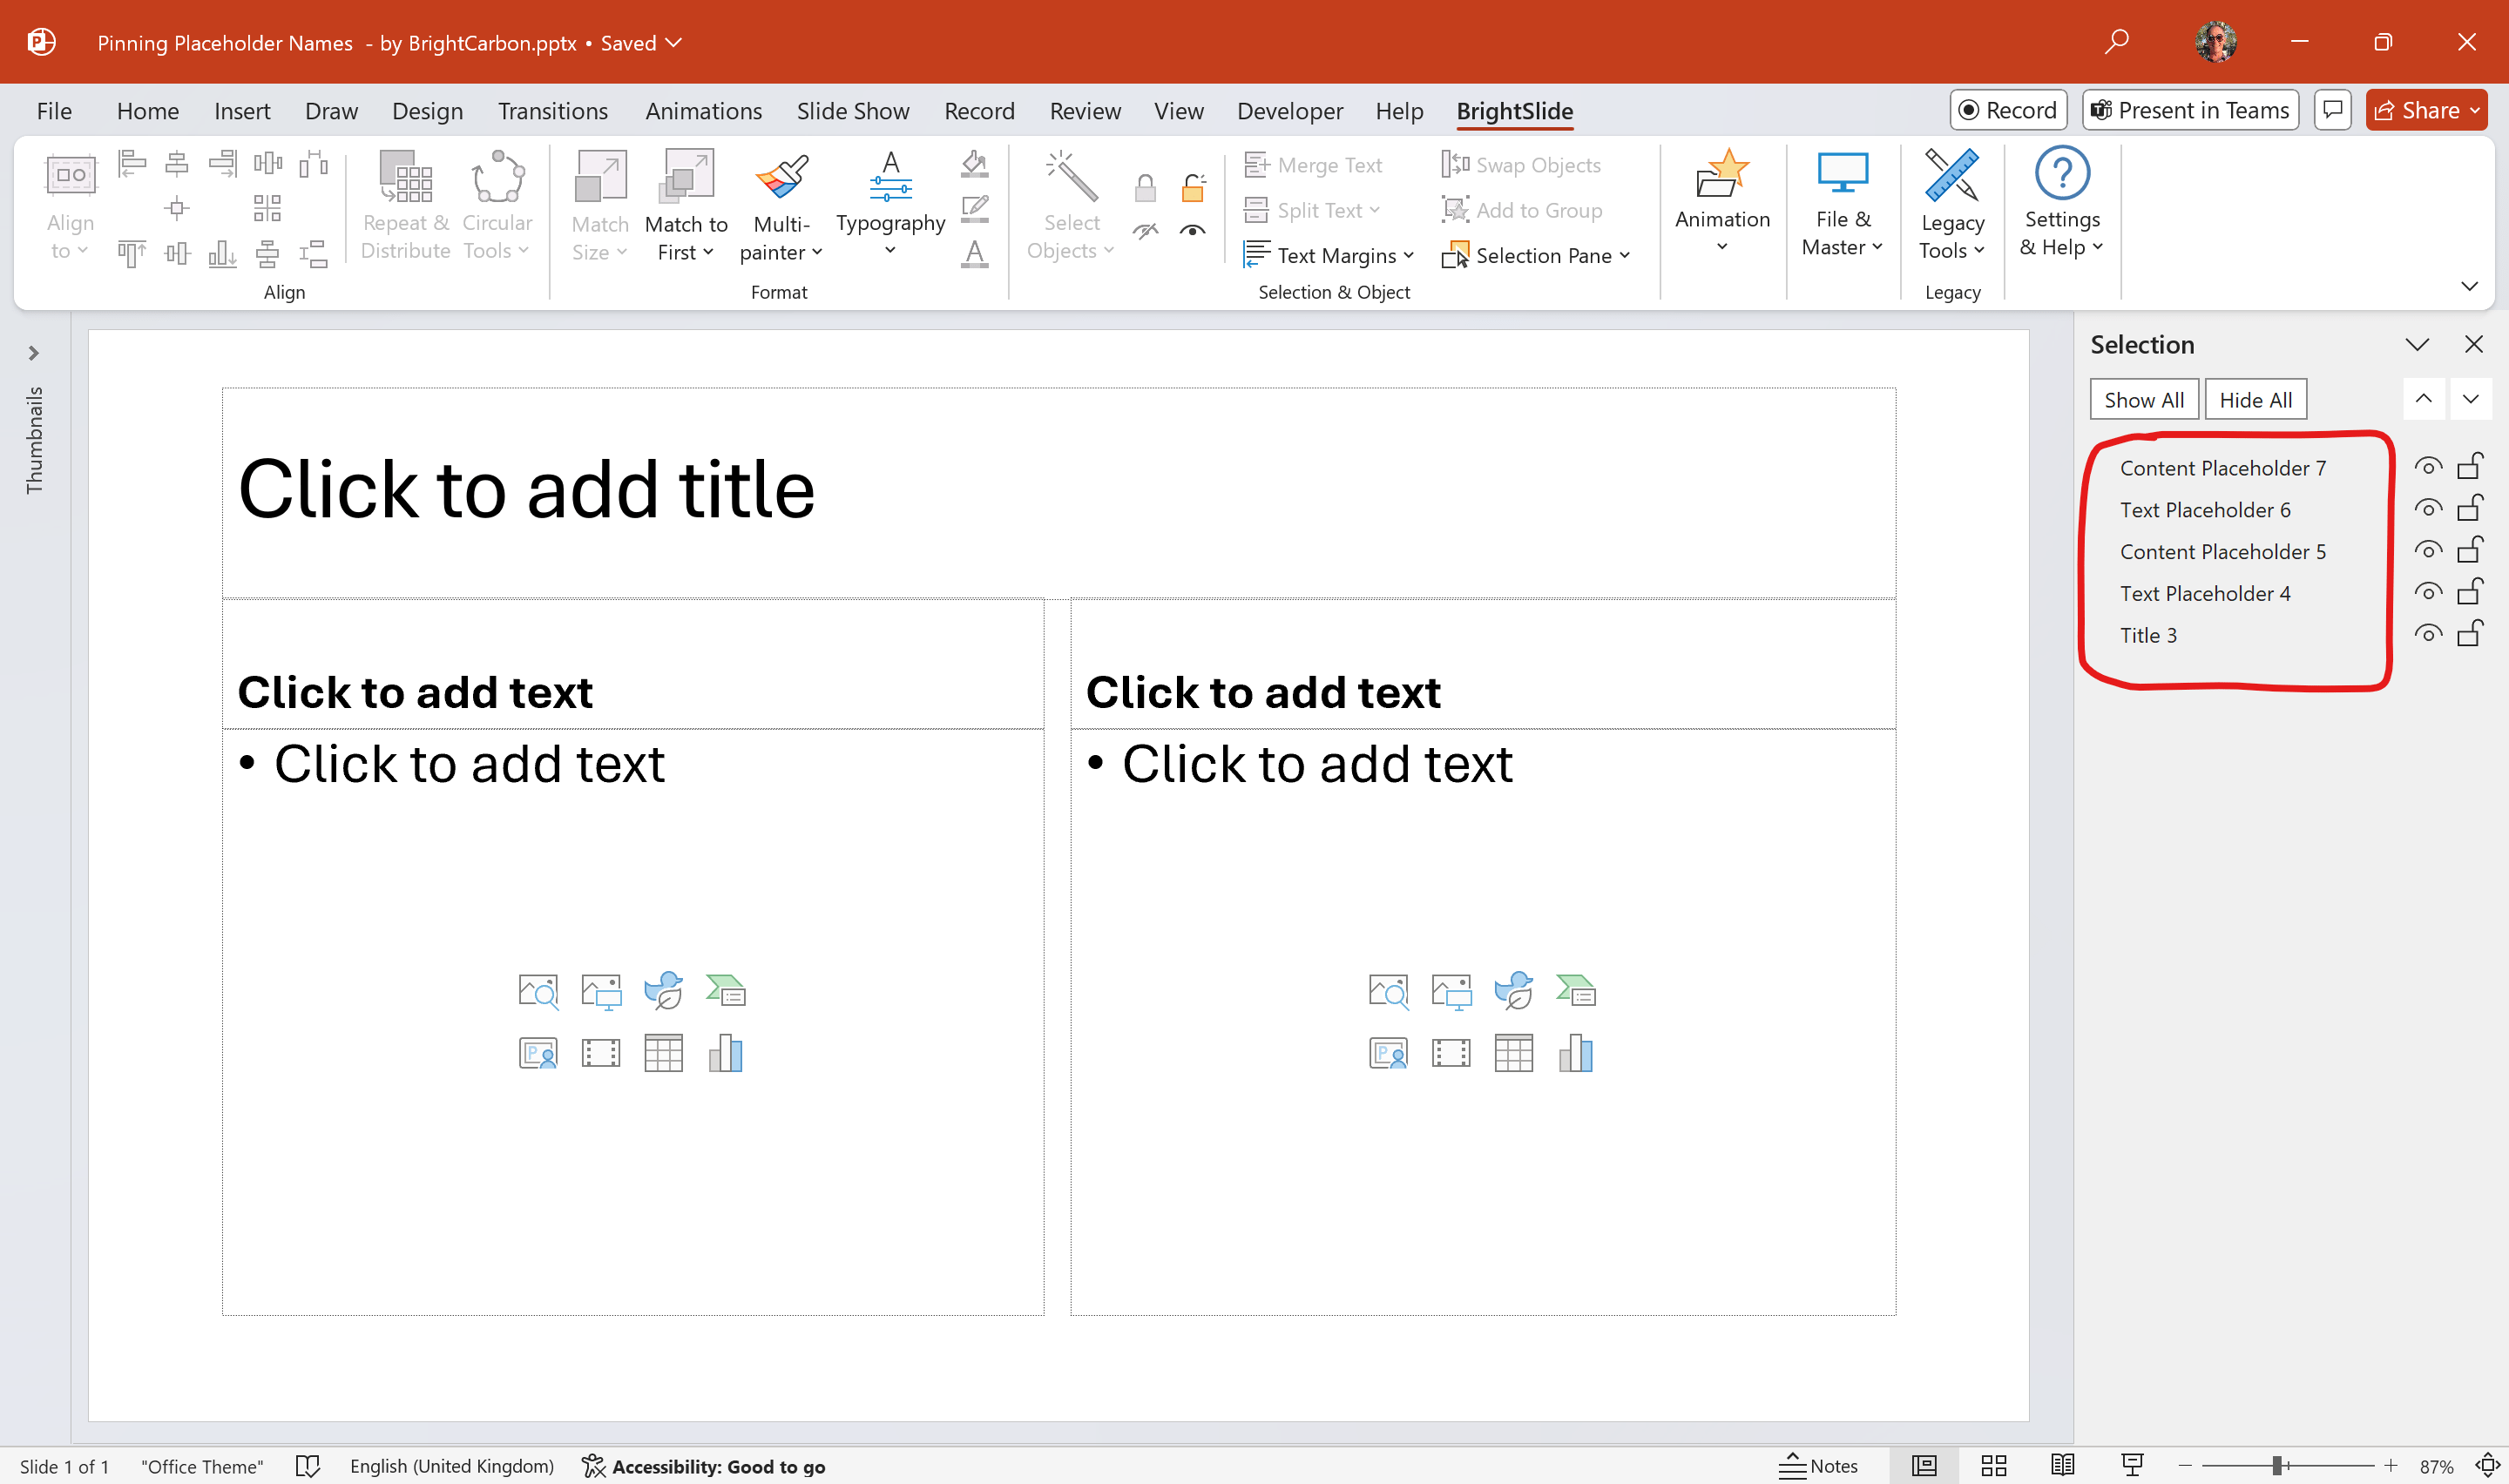This screenshot has width=2509, height=1484.
Task: Select Title 3 in Selection pane
Action: 2148,634
